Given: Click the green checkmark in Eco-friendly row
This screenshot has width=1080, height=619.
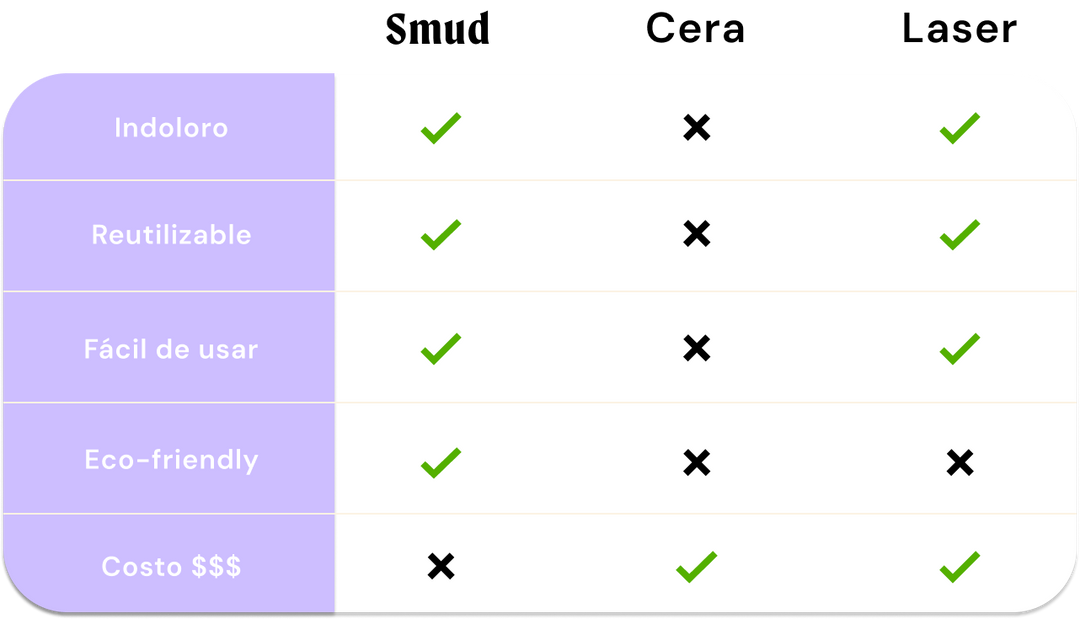Looking at the screenshot, I should tap(440, 462).
